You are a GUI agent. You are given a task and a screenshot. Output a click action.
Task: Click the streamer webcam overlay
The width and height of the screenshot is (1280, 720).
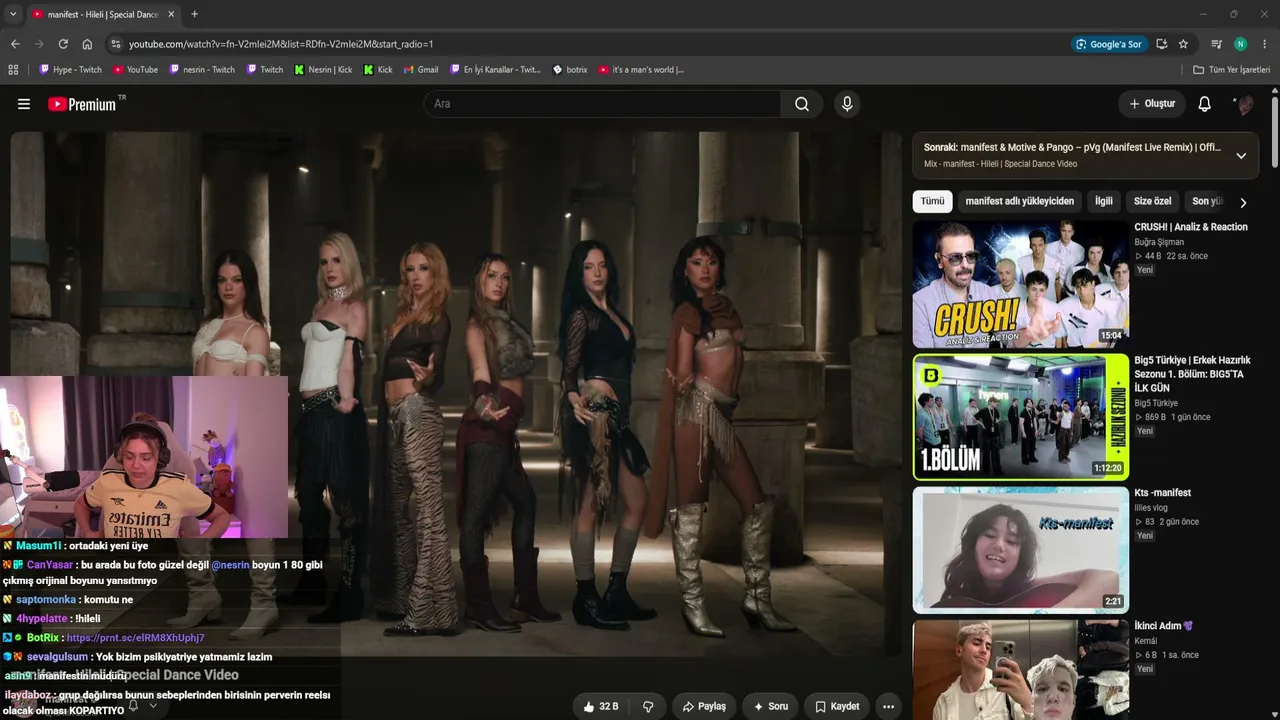pyautogui.click(x=144, y=457)
